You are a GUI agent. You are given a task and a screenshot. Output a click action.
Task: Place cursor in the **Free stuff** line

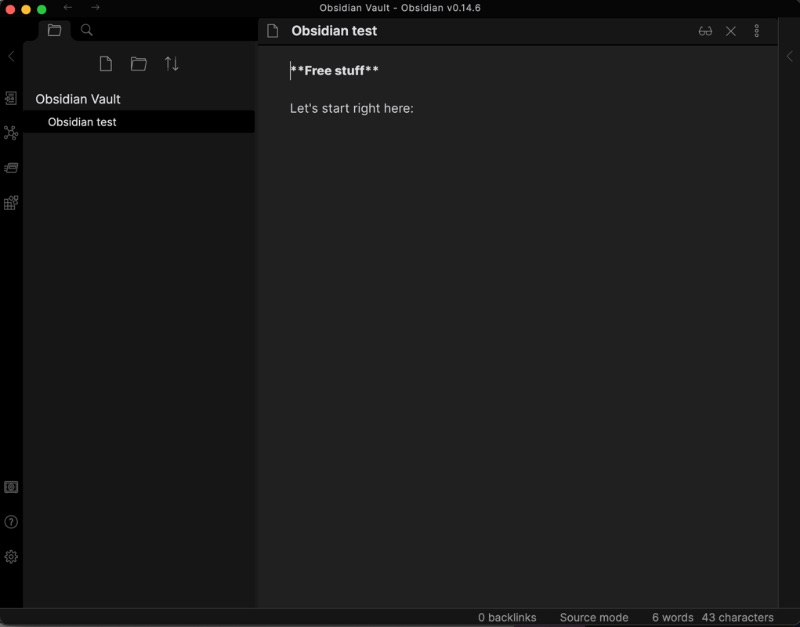coord(334,70)
